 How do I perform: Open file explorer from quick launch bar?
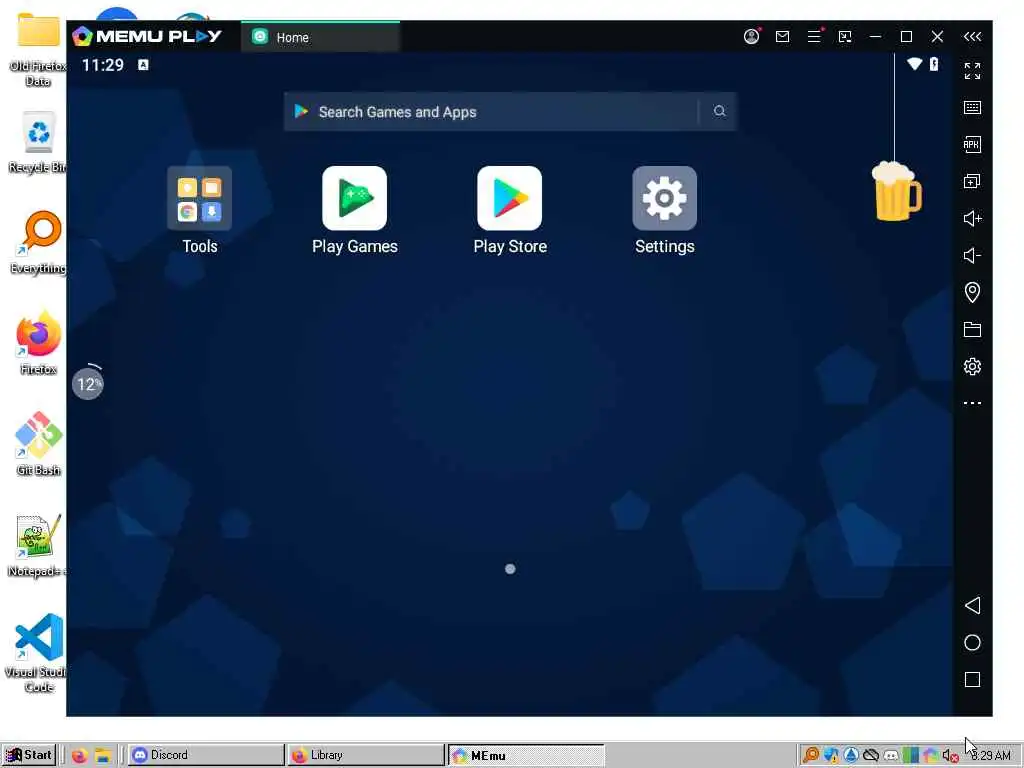pyautogui.click(x=103, y=756)
